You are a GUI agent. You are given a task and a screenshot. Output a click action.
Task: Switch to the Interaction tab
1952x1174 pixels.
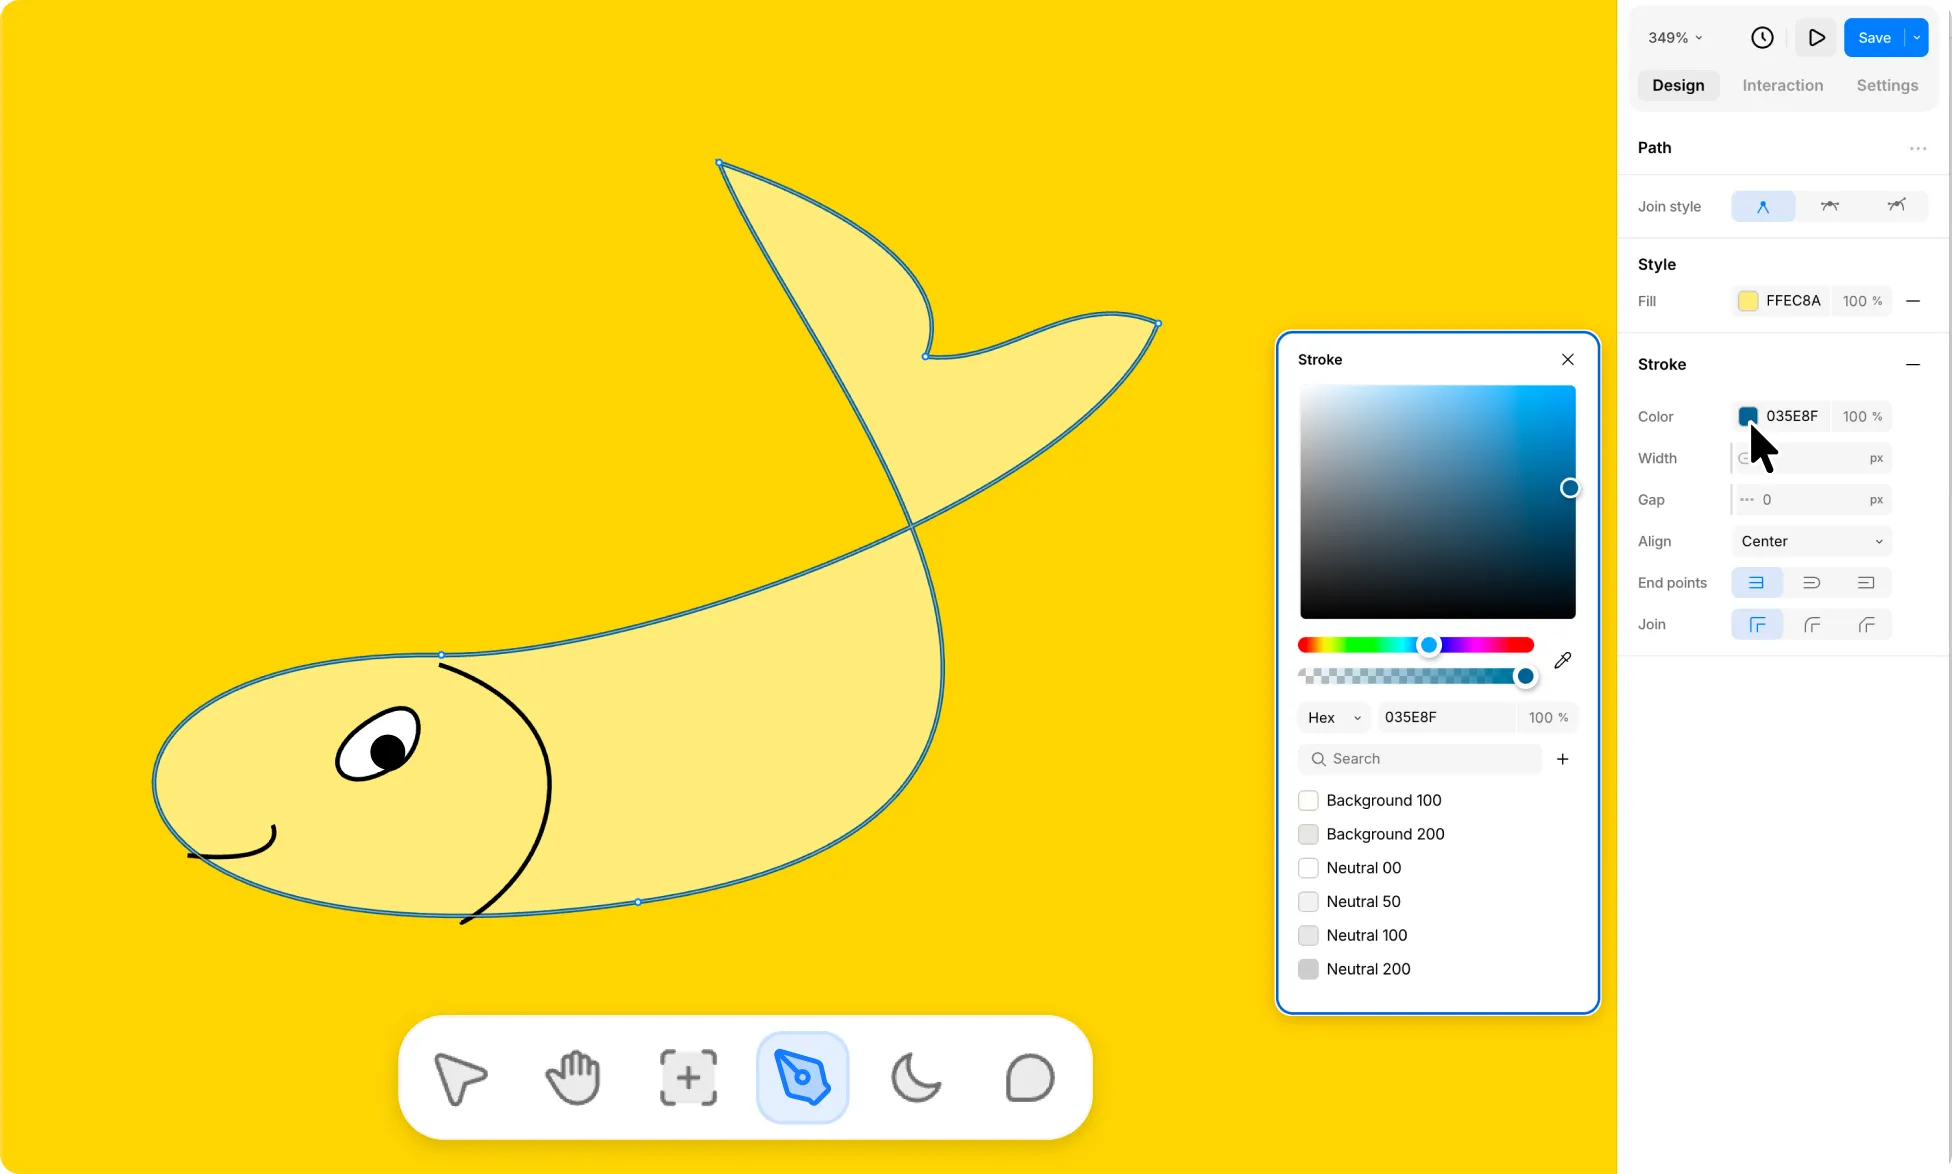coord(1782,85)
